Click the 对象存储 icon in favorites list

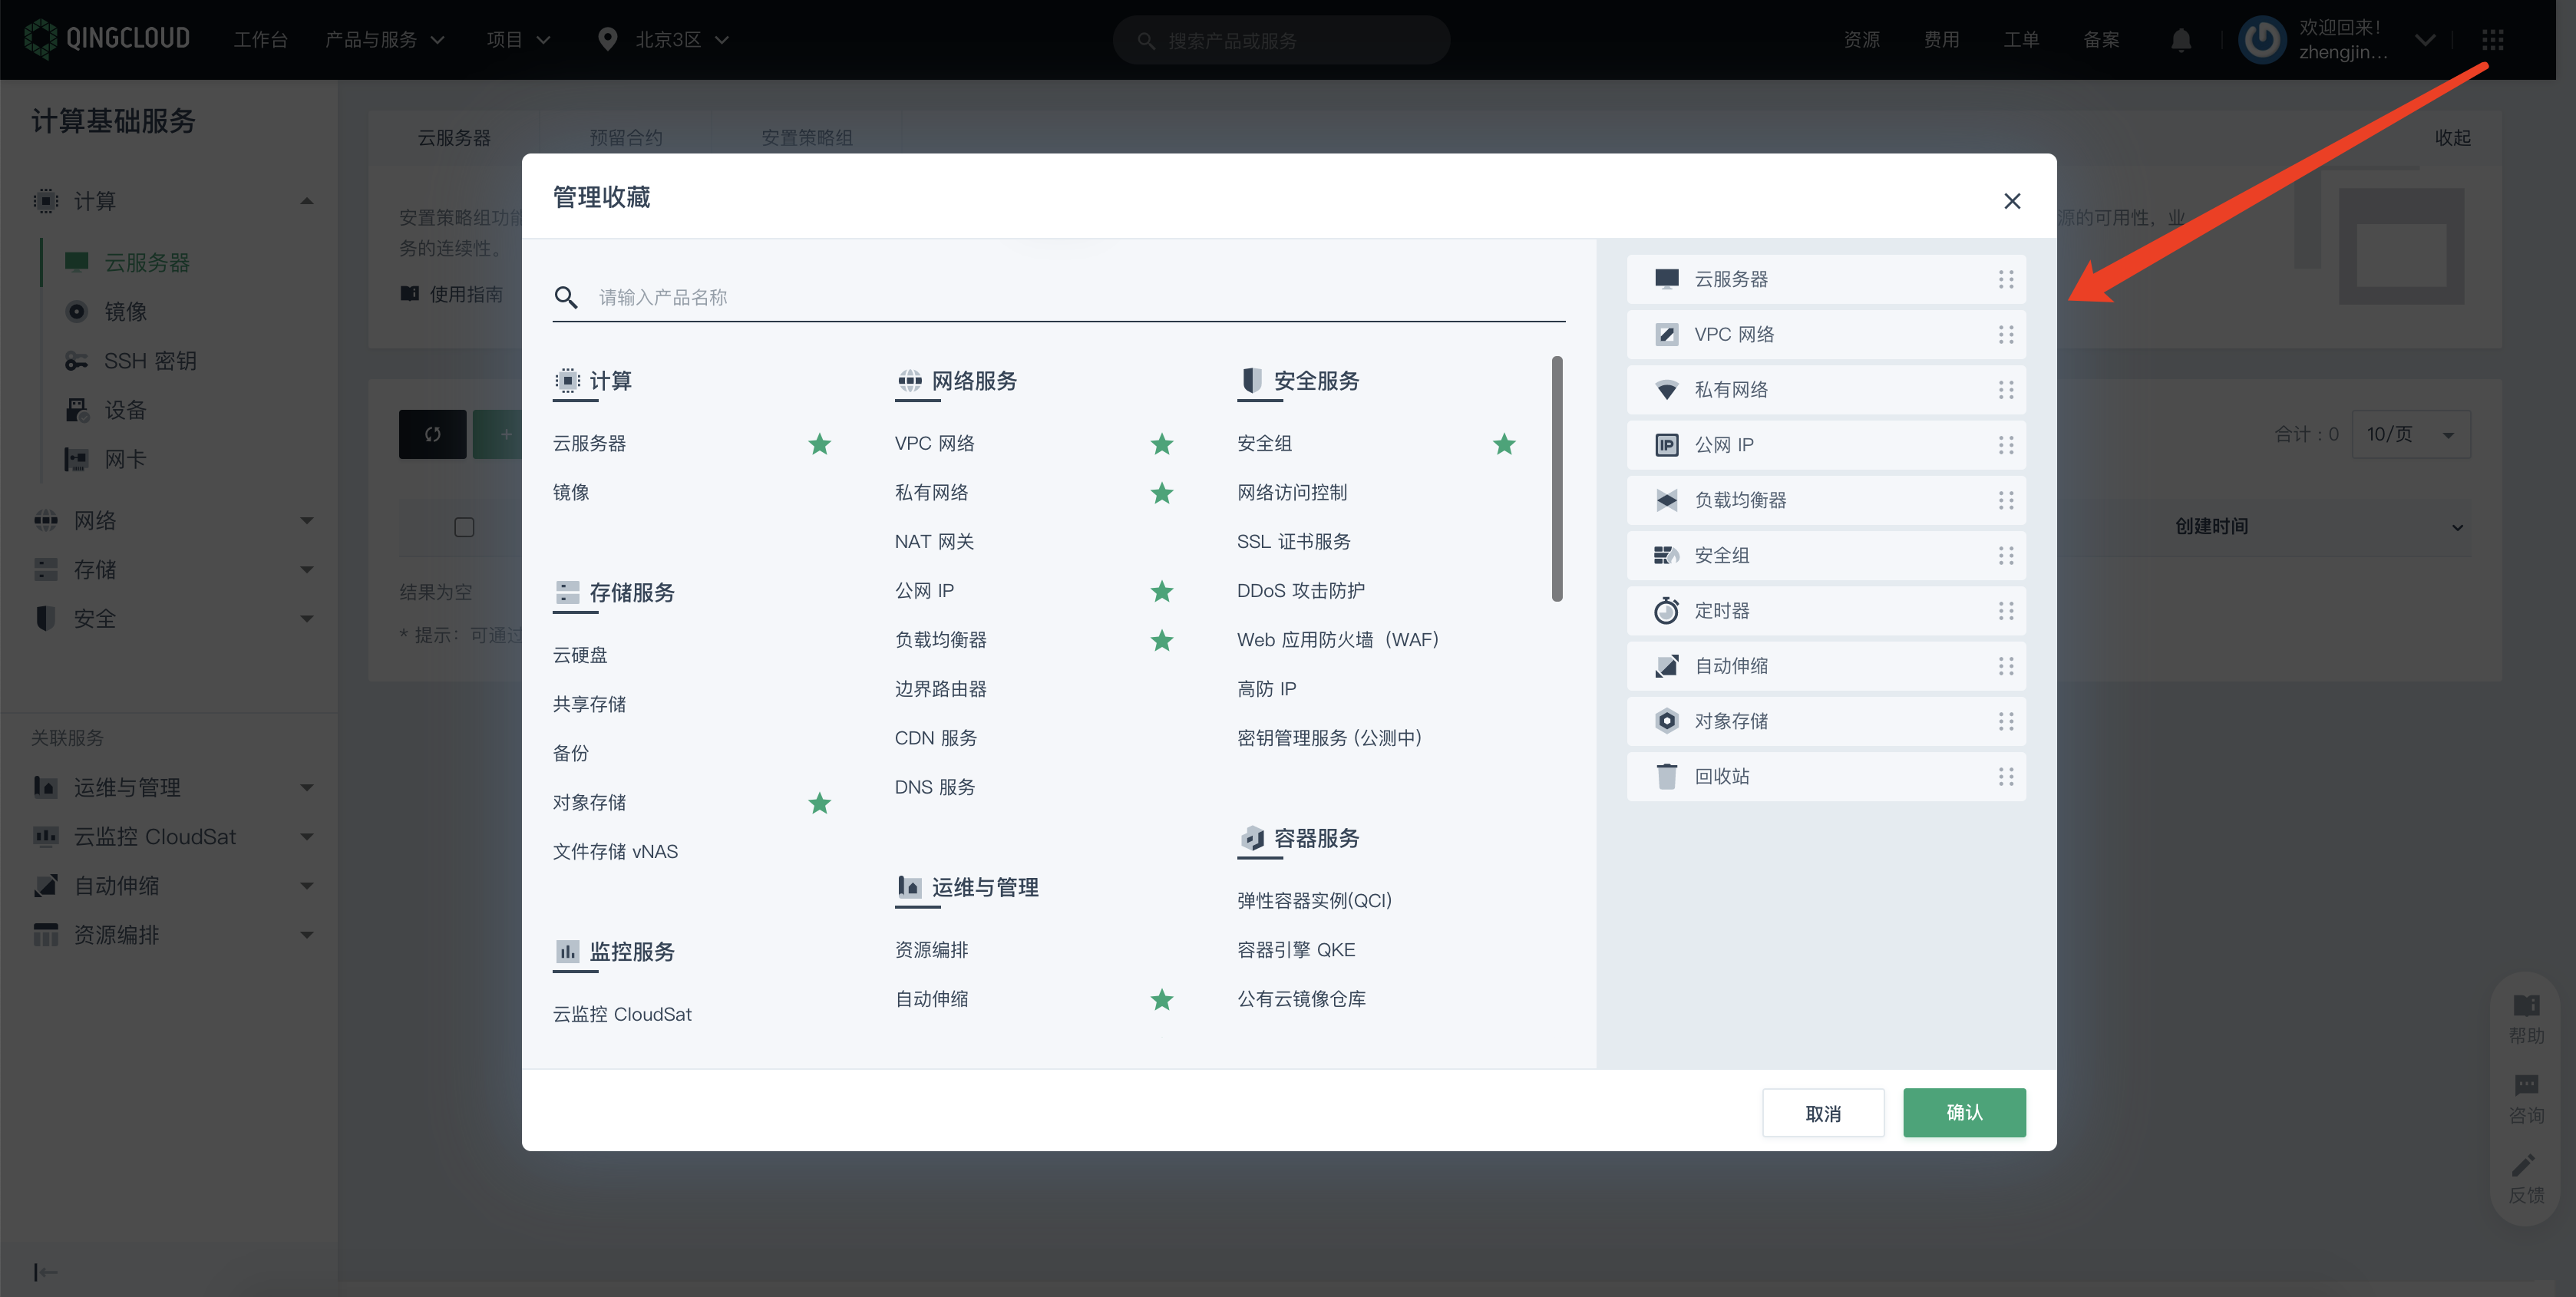pyautogui.click(x=1666, y=721)
